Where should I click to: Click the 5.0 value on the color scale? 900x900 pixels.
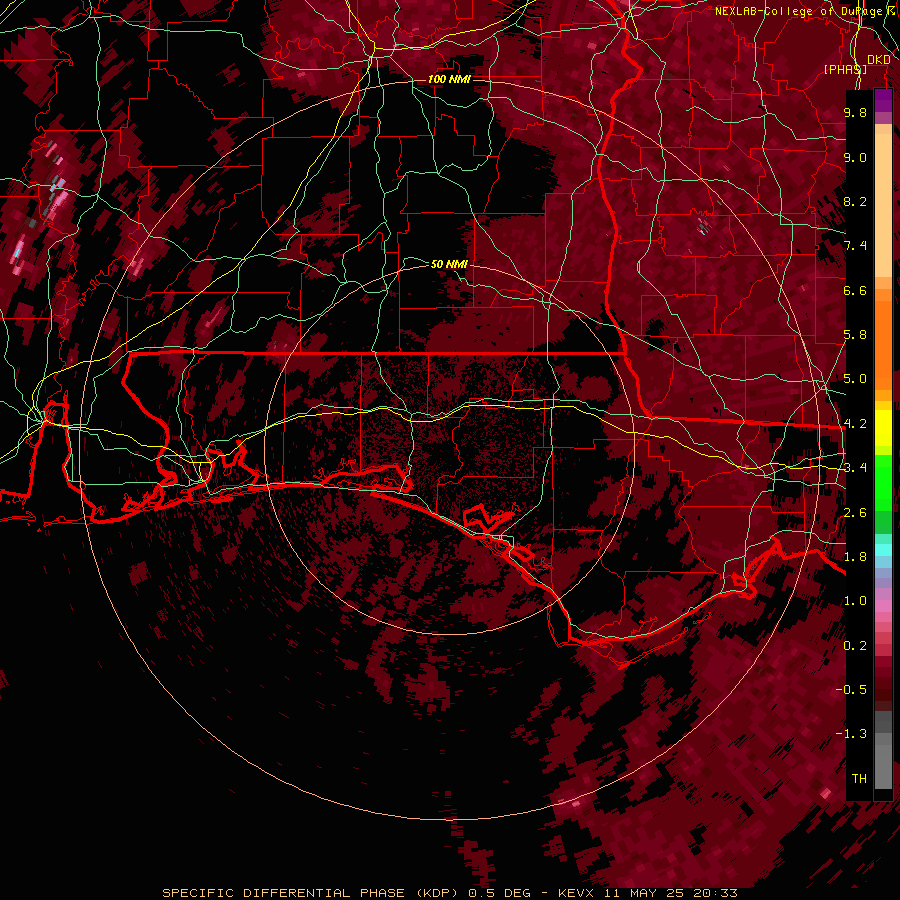click(855, 379)
